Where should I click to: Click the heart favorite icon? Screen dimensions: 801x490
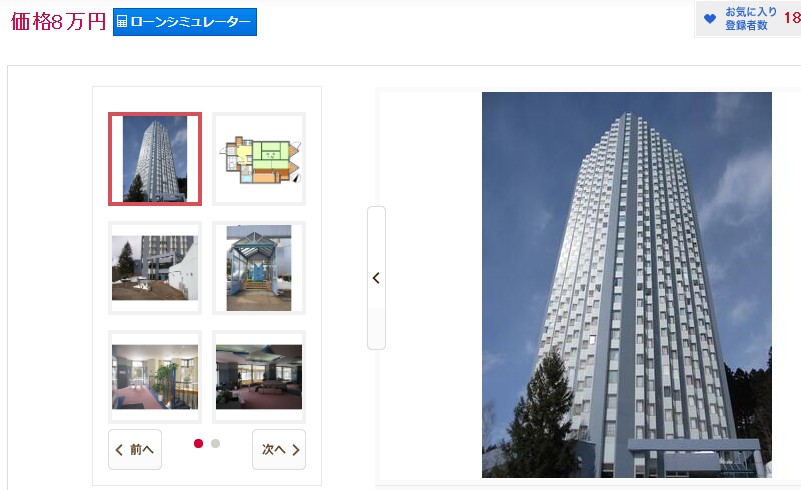(x=710, y=19)
